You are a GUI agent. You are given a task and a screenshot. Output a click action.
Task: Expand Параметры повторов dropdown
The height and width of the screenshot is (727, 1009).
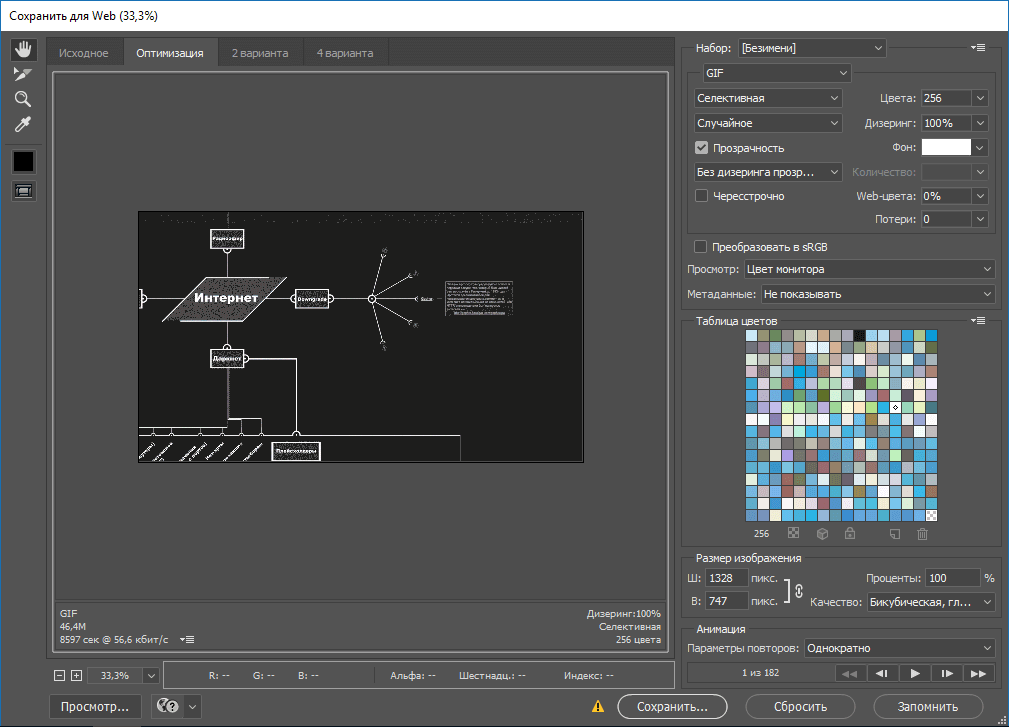click(x=900, y=648)
